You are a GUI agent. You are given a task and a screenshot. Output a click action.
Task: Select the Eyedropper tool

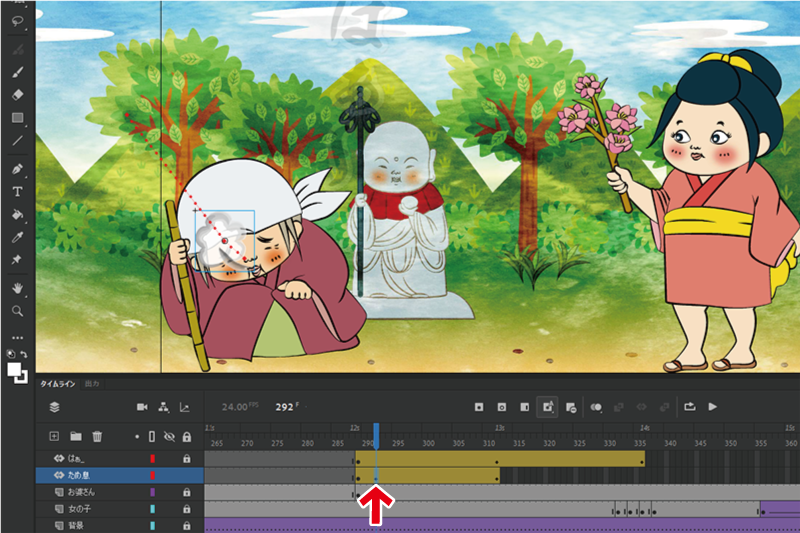click(x=17, y=237)
